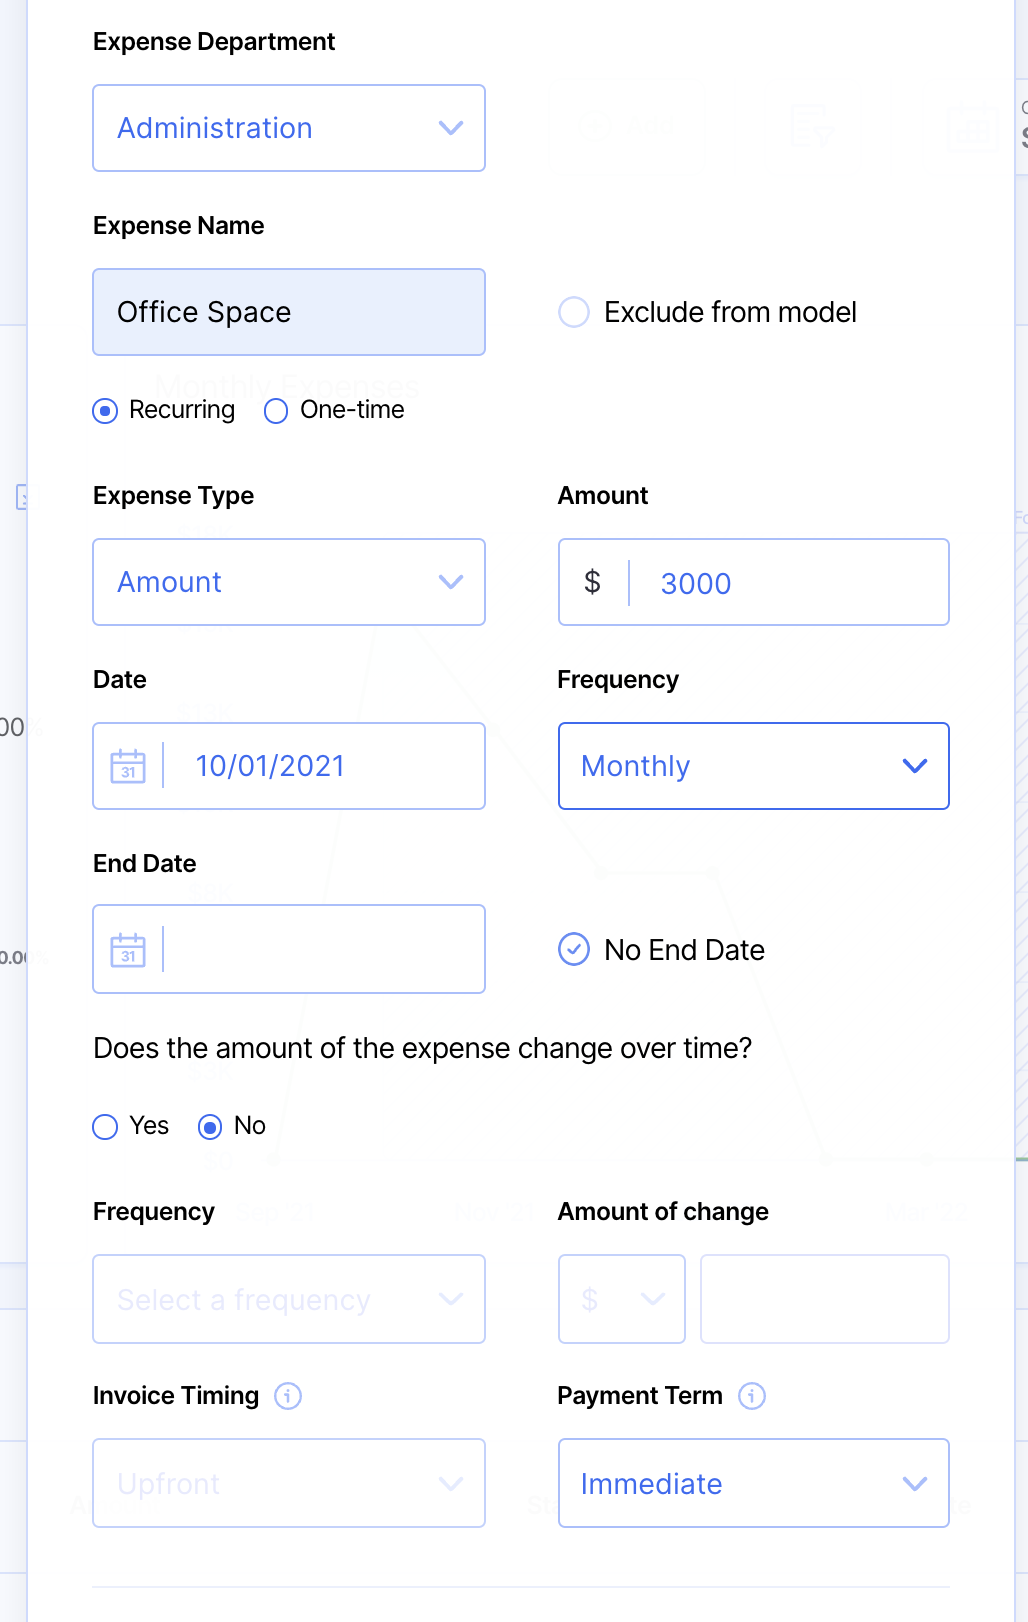Open the Expense Department Administration dropdown
The image size is (1028, 1622).
tap(289, 128)
